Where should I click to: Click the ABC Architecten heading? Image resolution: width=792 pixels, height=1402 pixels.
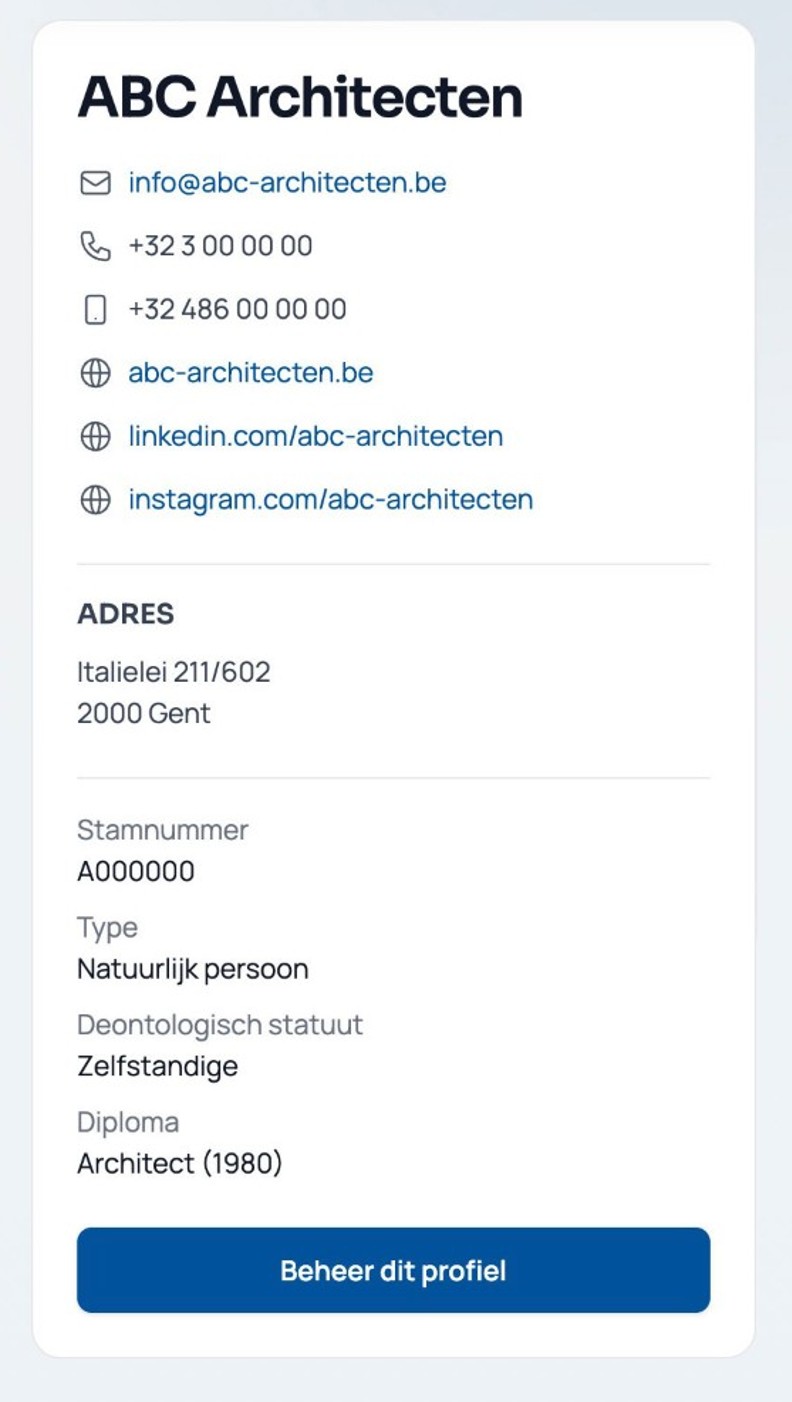300,97
